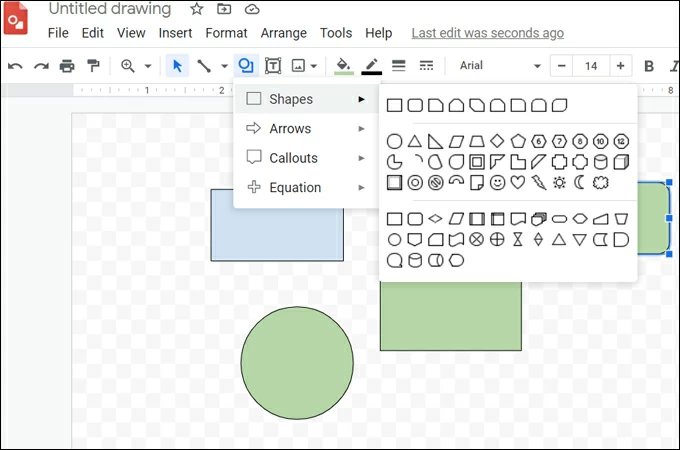The width and height of the screenshot is (680, 450).
Task: Open the Arial font dropdown
Action: (500, 66)
